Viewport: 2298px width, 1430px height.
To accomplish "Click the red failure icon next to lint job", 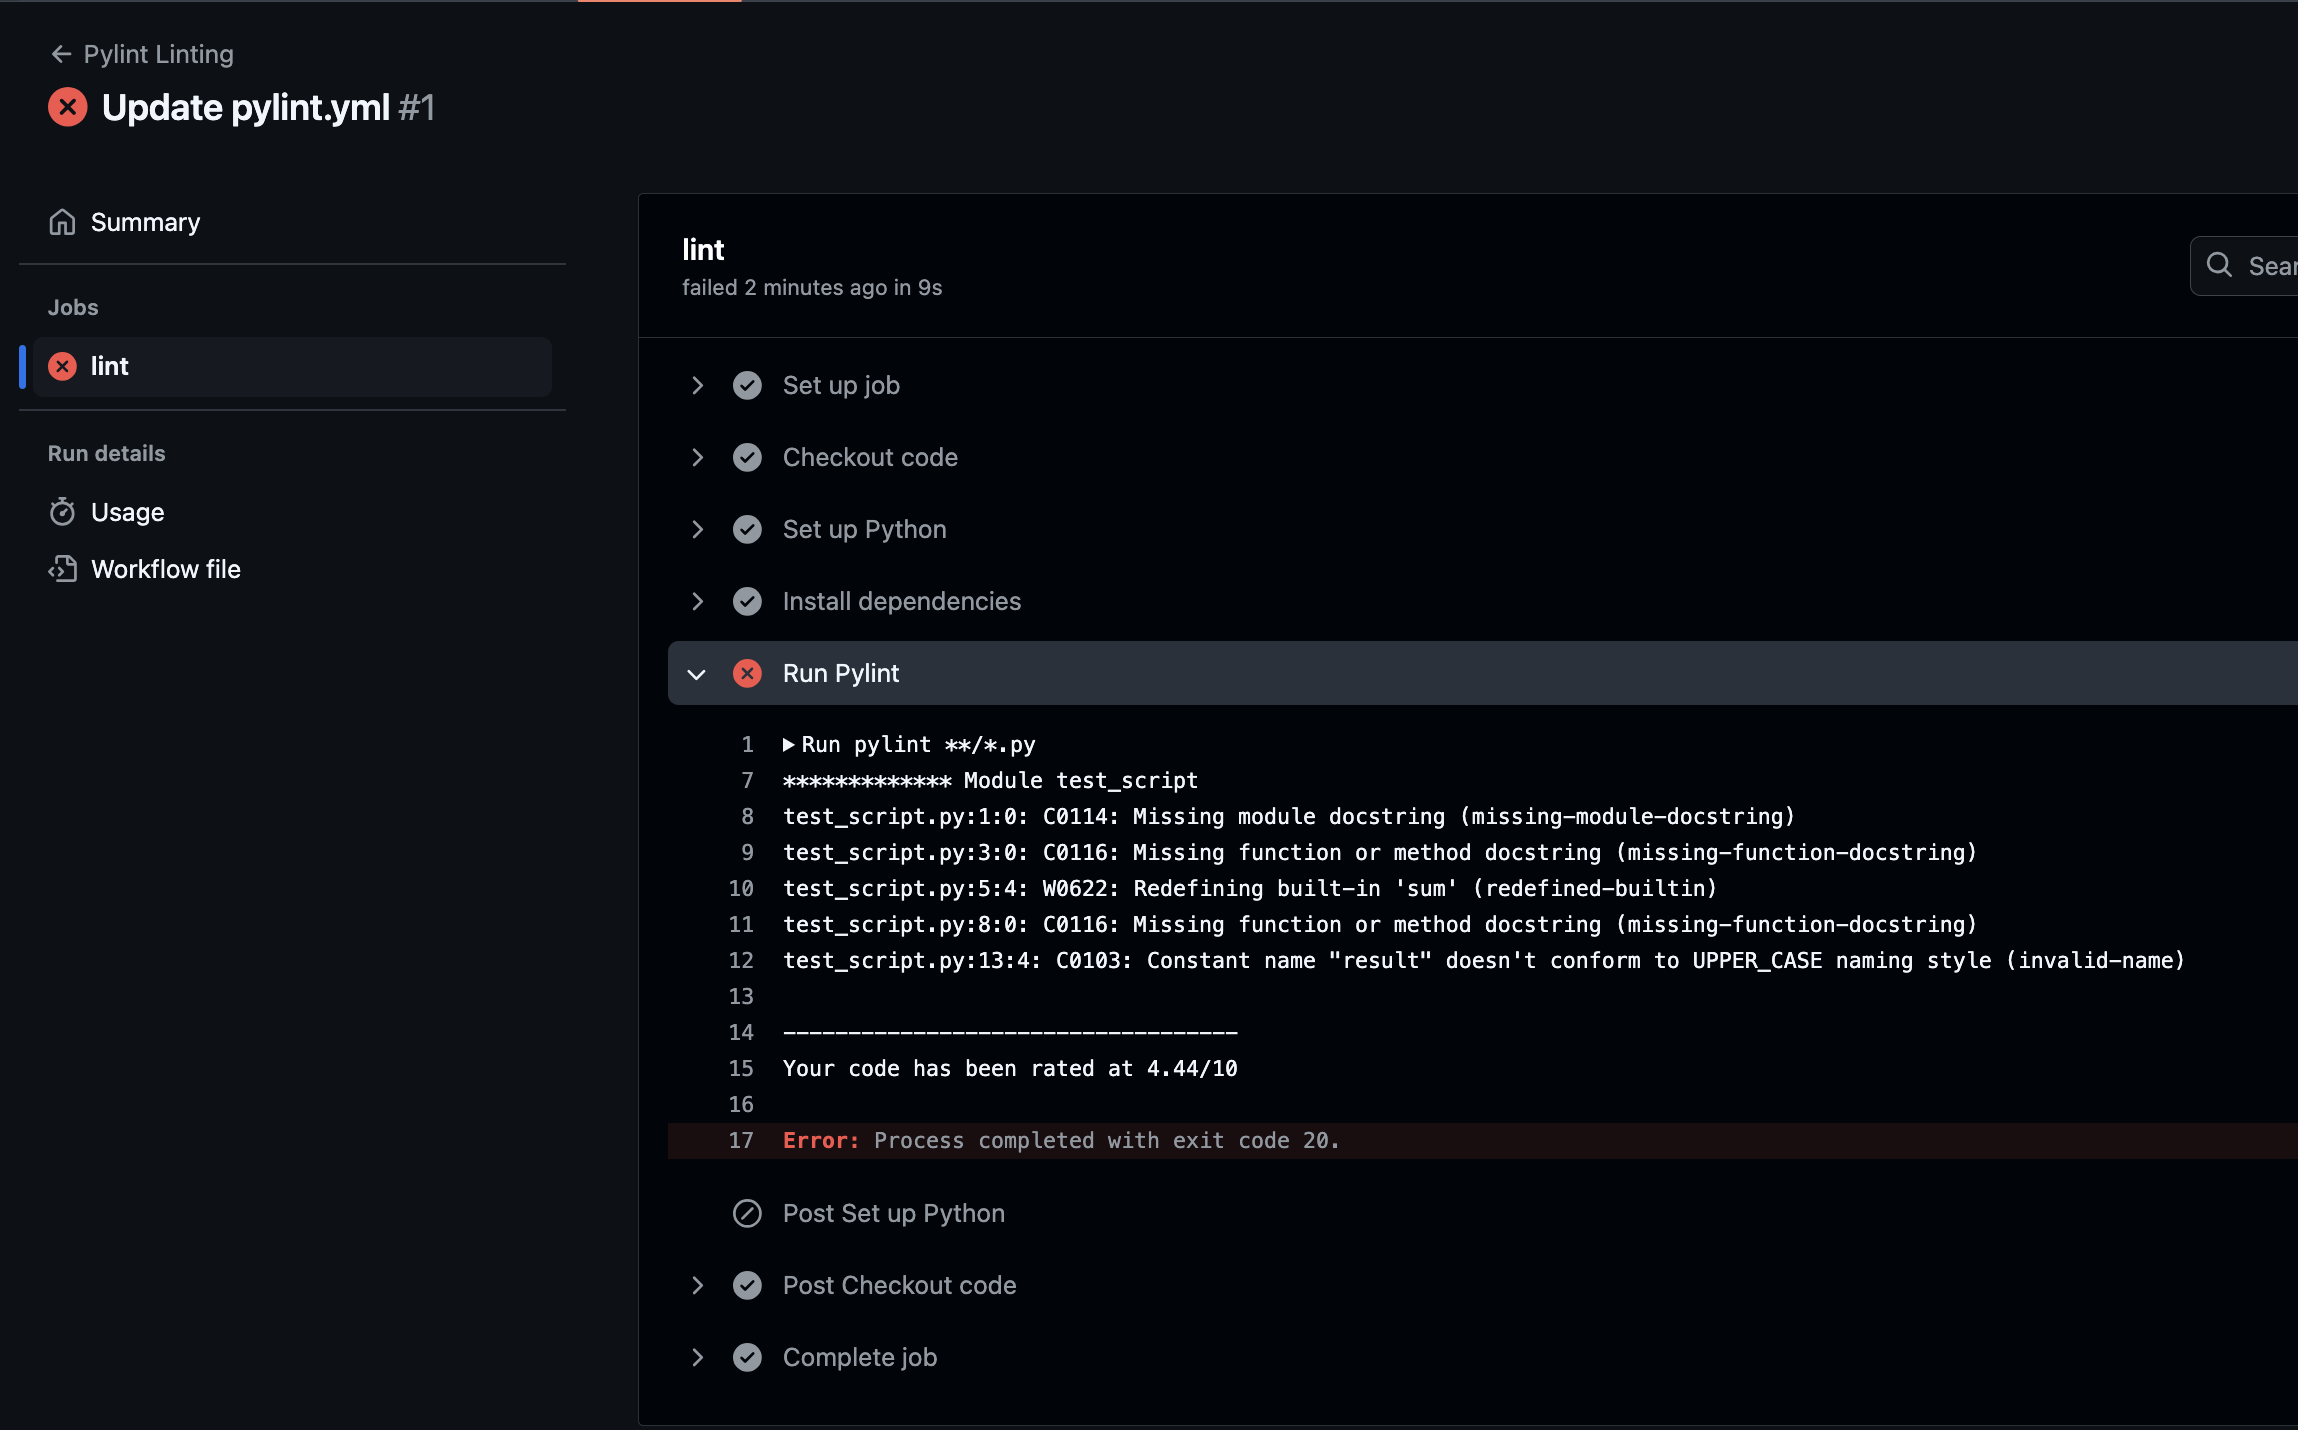I will point(63,366).
